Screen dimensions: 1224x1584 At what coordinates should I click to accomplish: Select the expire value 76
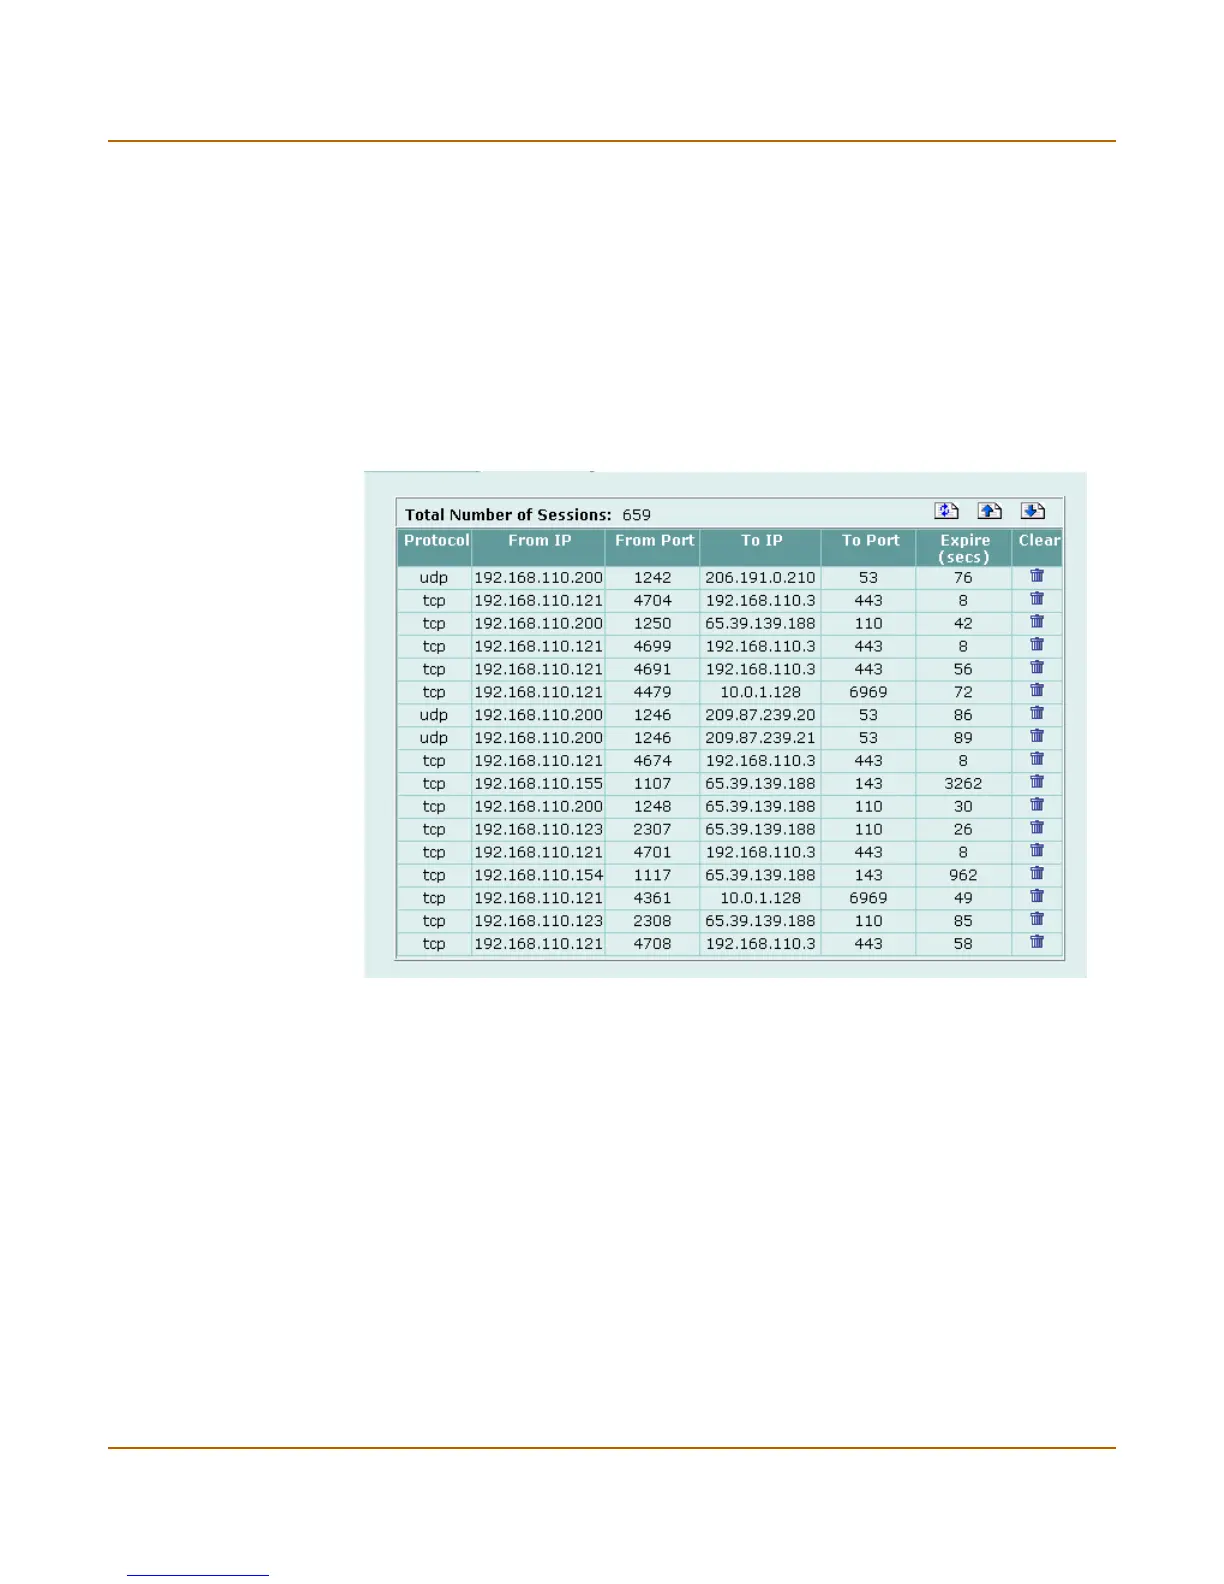point(963,578)
